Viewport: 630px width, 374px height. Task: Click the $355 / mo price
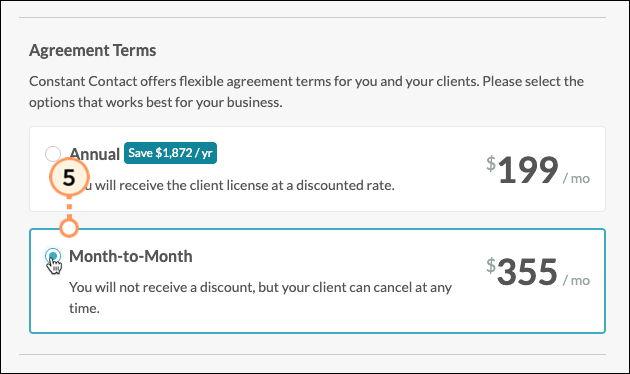(x=538, y=272)
